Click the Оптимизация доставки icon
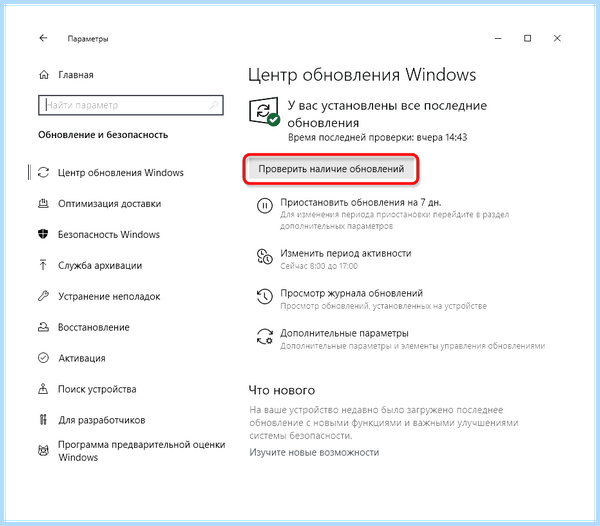This screenshot has width=600, height=526. [43, 204]
